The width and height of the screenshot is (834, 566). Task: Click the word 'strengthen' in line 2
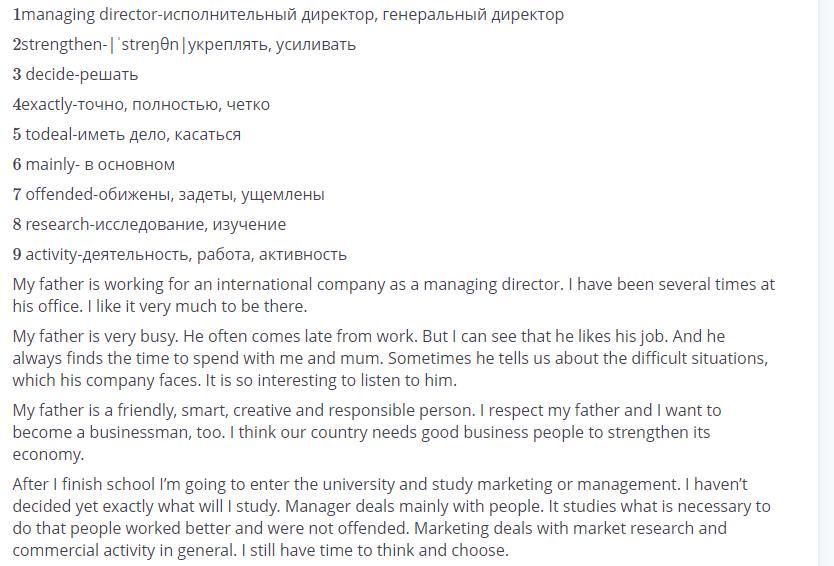(x=61, y=44)
